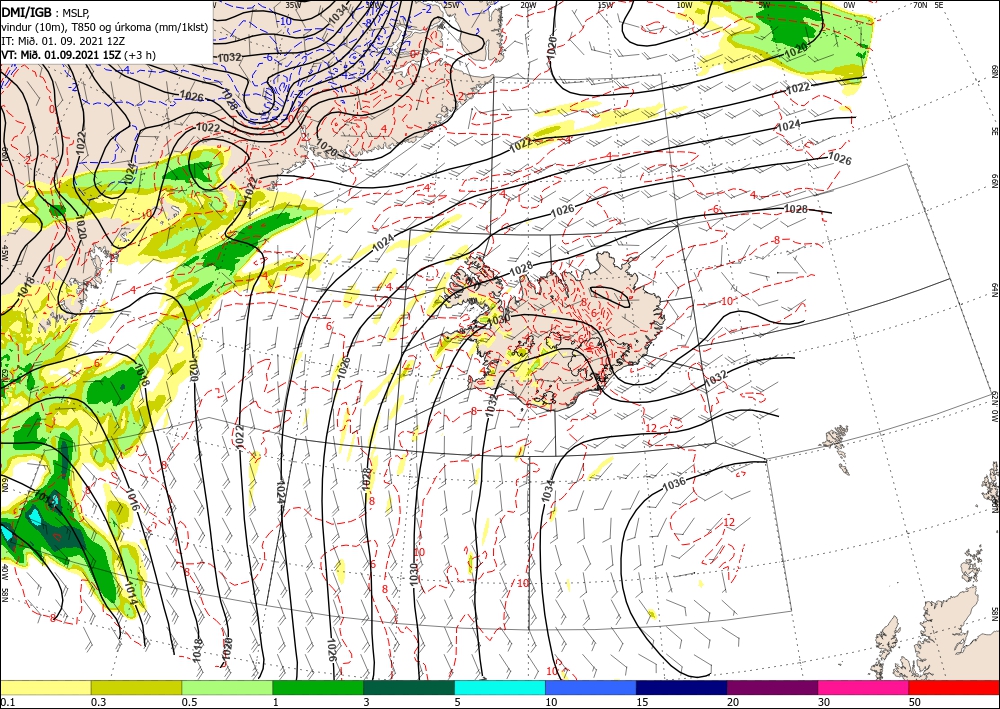Choose the navy 15–20 legend swatch

coord(681,687)
